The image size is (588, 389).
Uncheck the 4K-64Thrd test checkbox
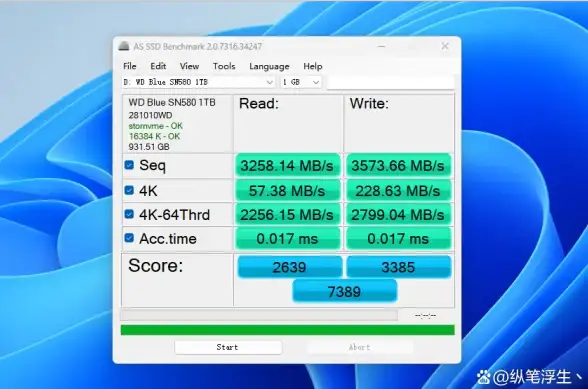pyautogui.click(x=129, y=214)
